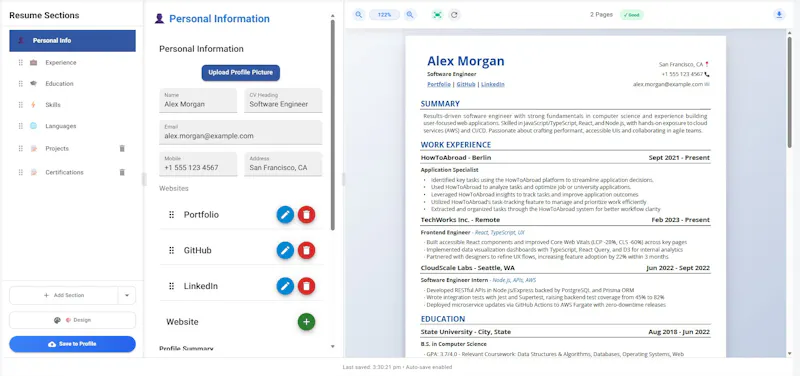This screenshot has height=376, width=800.
Task: Click the preview pane vertical scrollbar
Action: (x=790, y=92)
